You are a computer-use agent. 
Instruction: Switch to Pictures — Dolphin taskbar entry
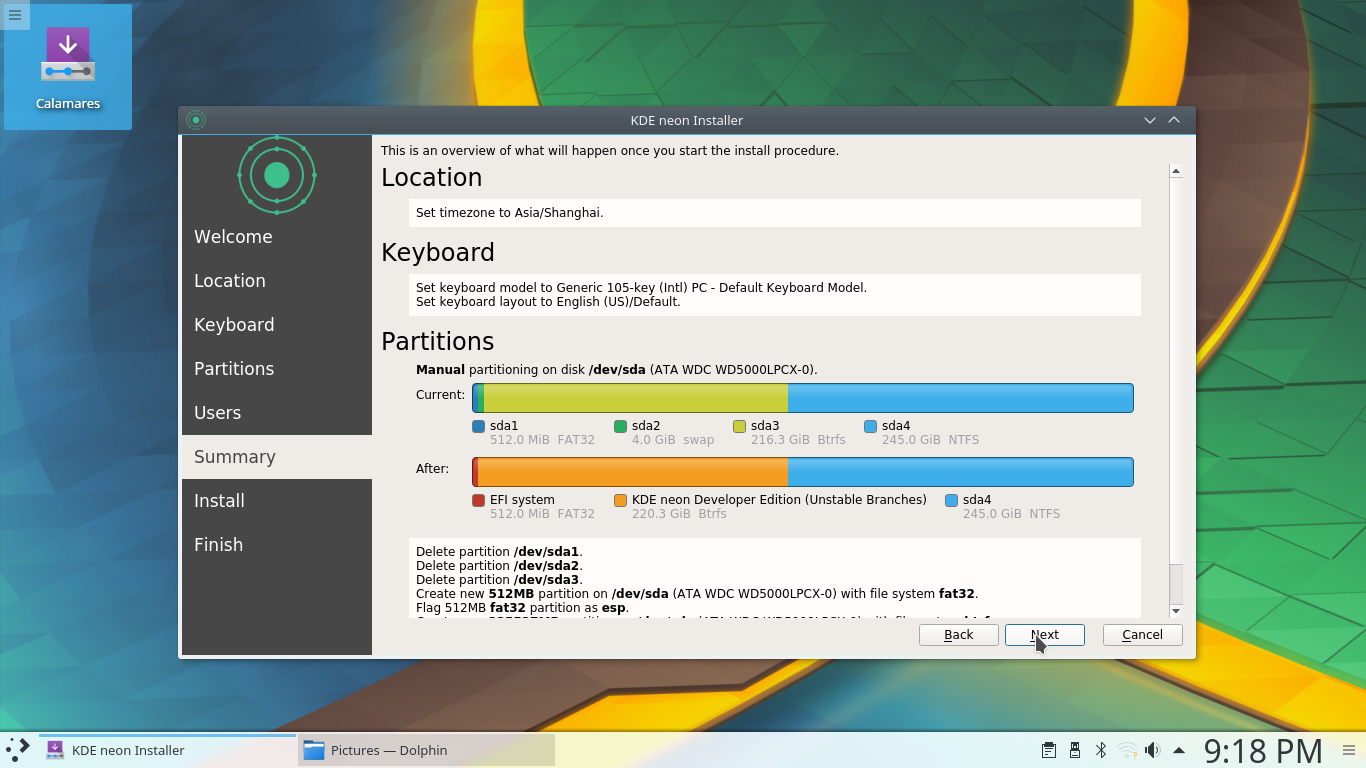[426, 750]
